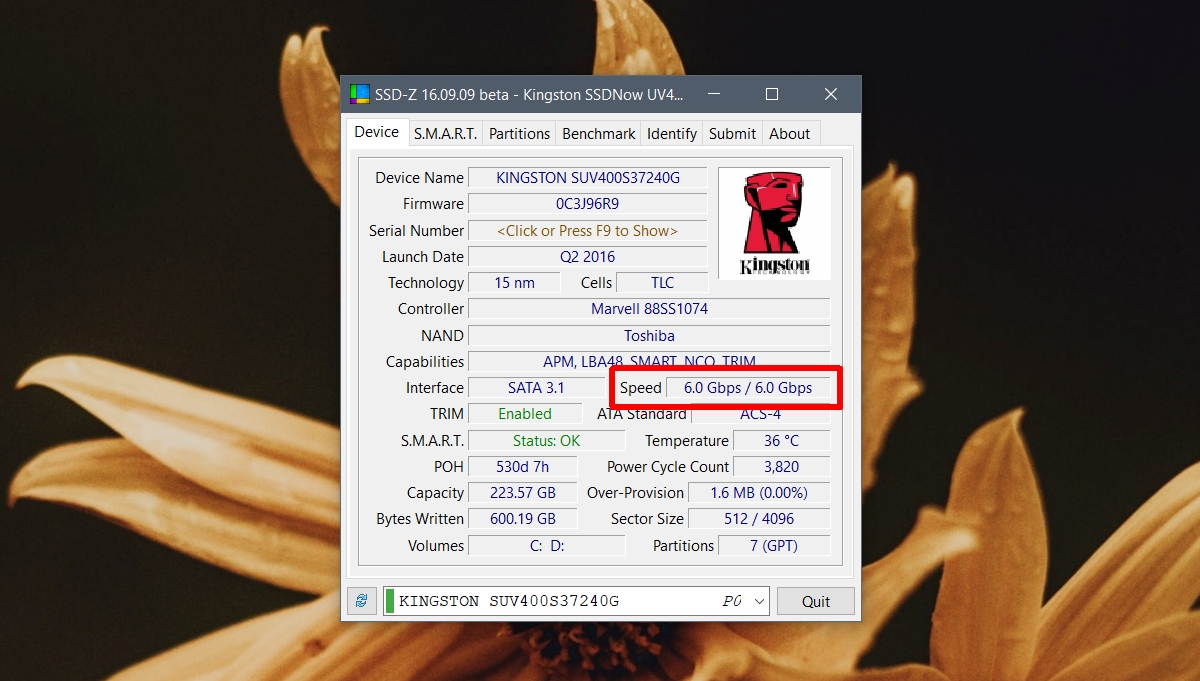1200x681 pixels.
Task: Reveal the serial number field
Action: 588,230
